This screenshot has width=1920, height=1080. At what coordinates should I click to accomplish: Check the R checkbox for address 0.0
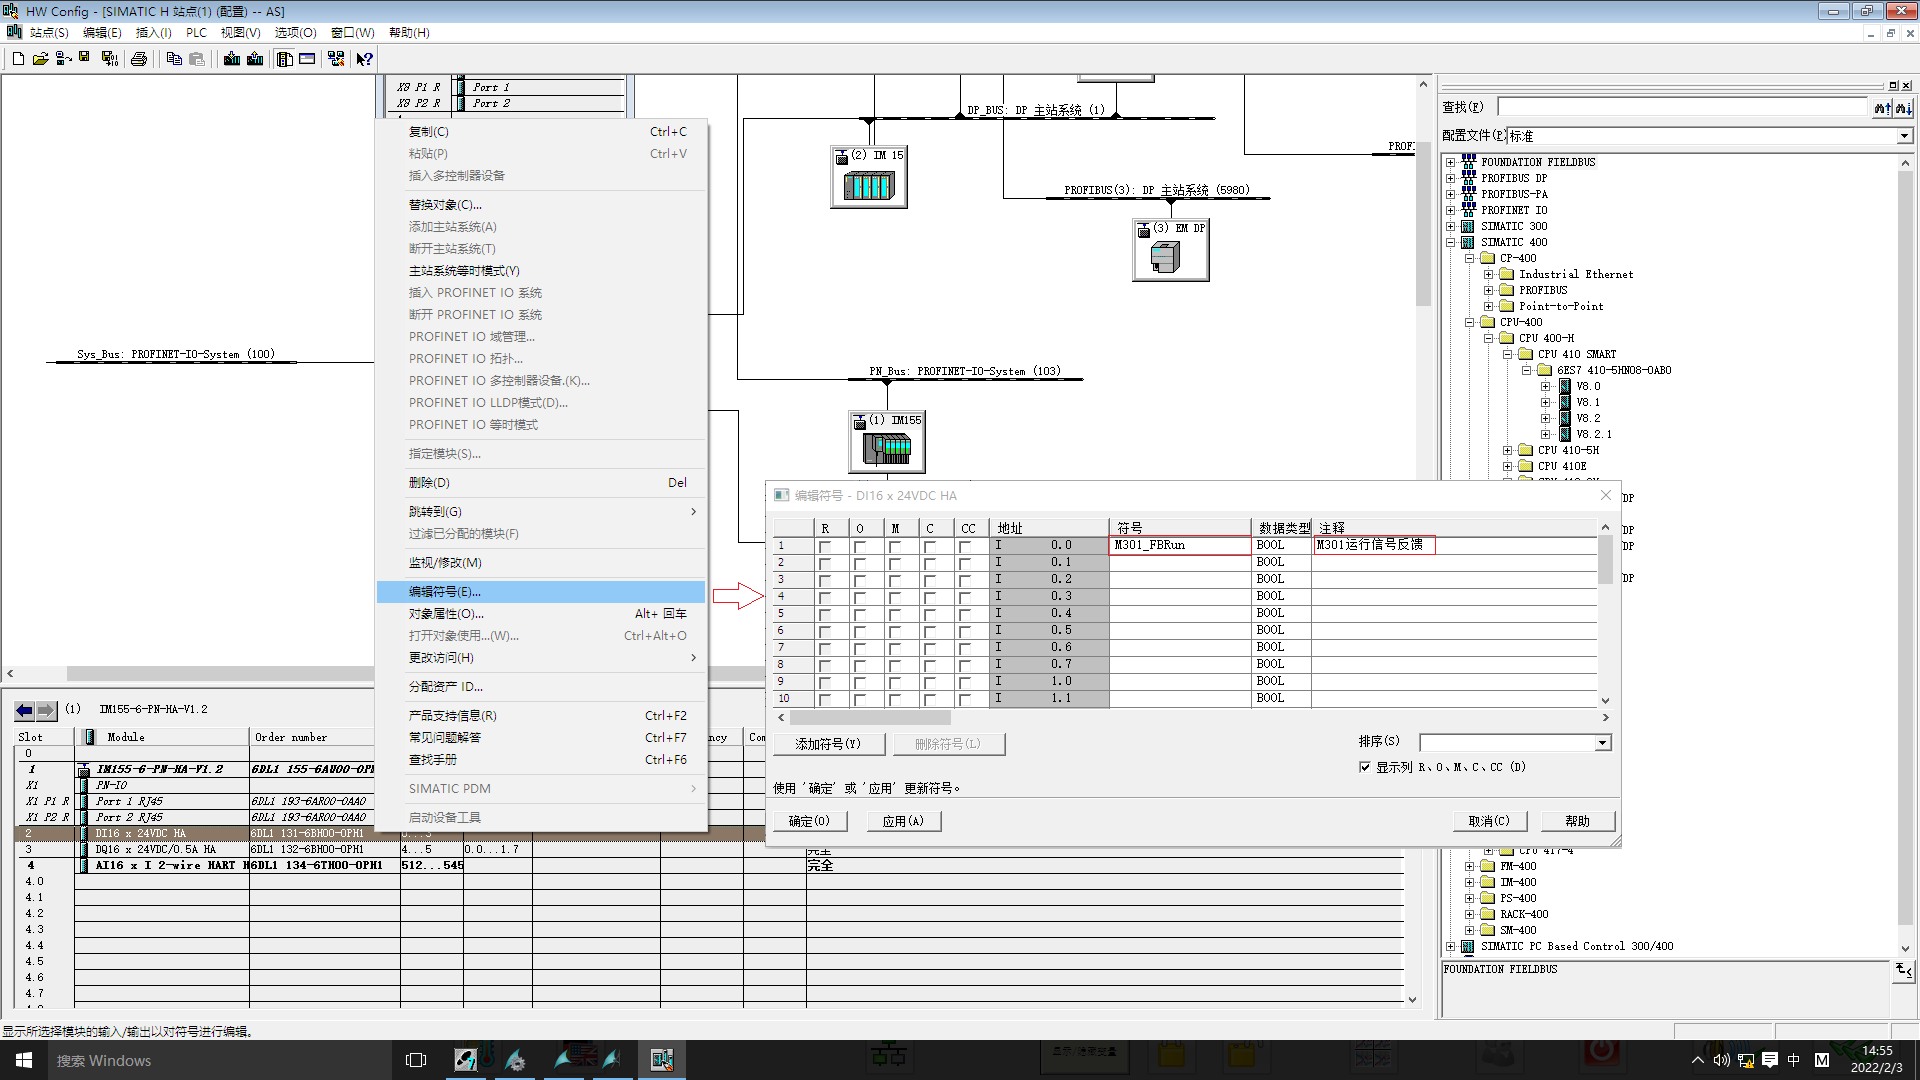click(824, 547)
